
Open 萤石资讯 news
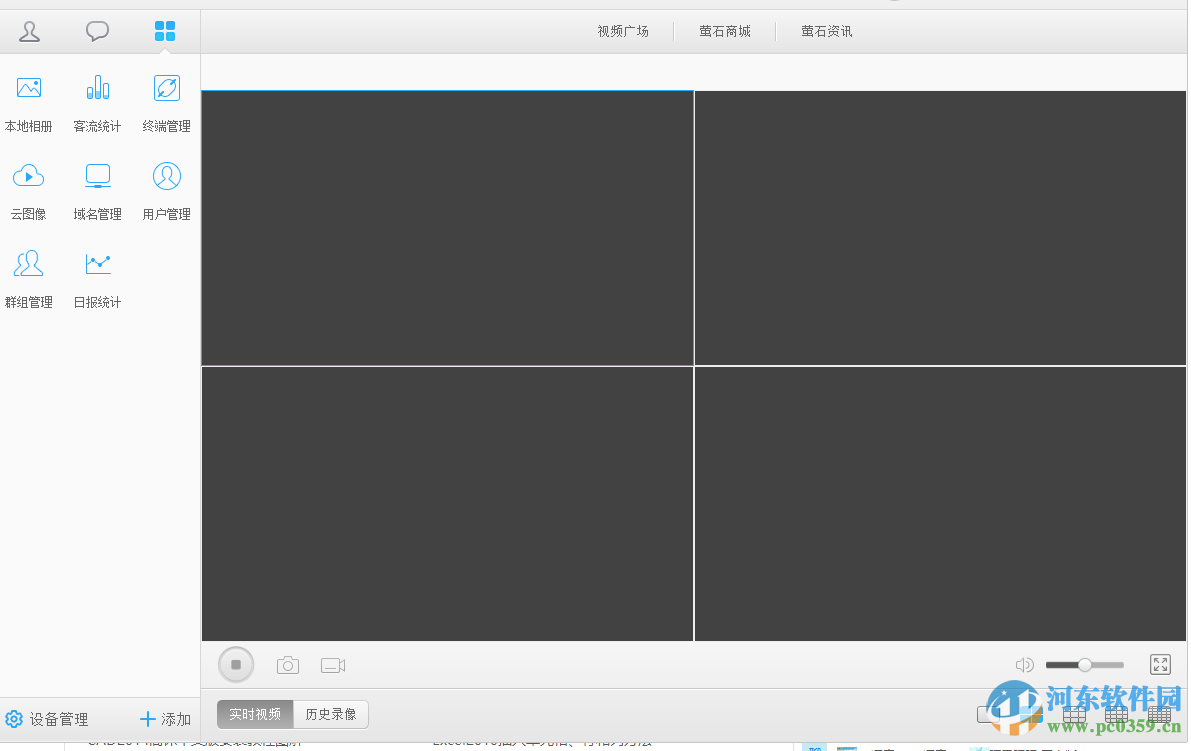(826, 31)
